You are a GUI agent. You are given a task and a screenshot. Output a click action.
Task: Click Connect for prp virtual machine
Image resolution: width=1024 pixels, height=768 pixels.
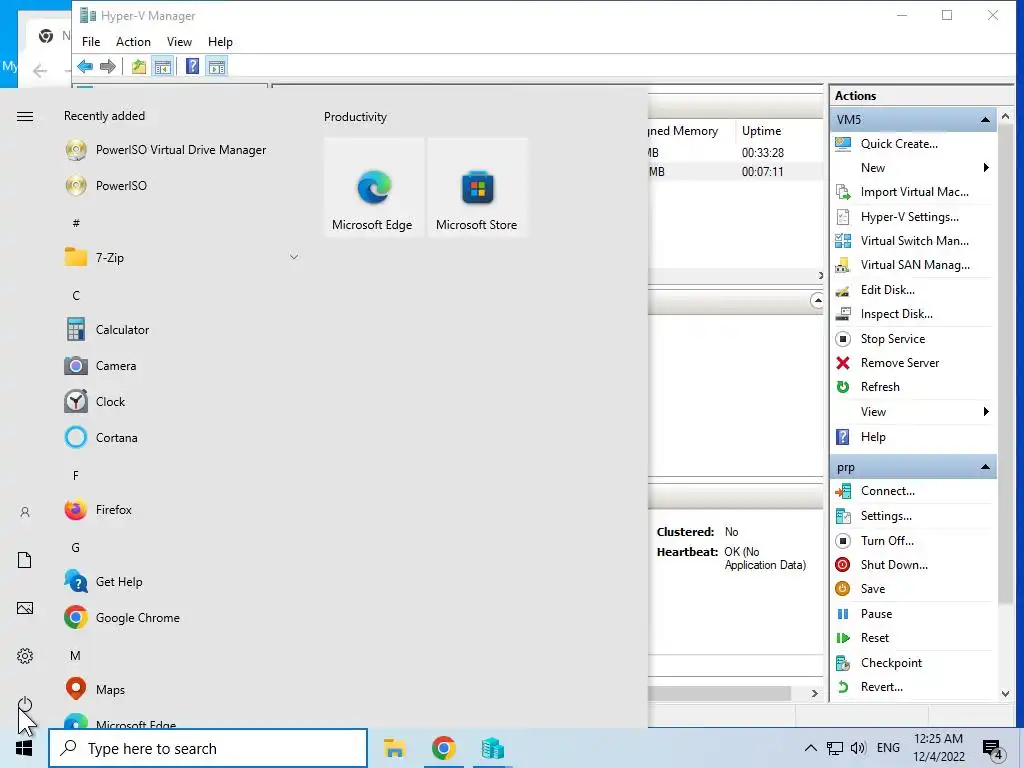click(x=887, y=491)
